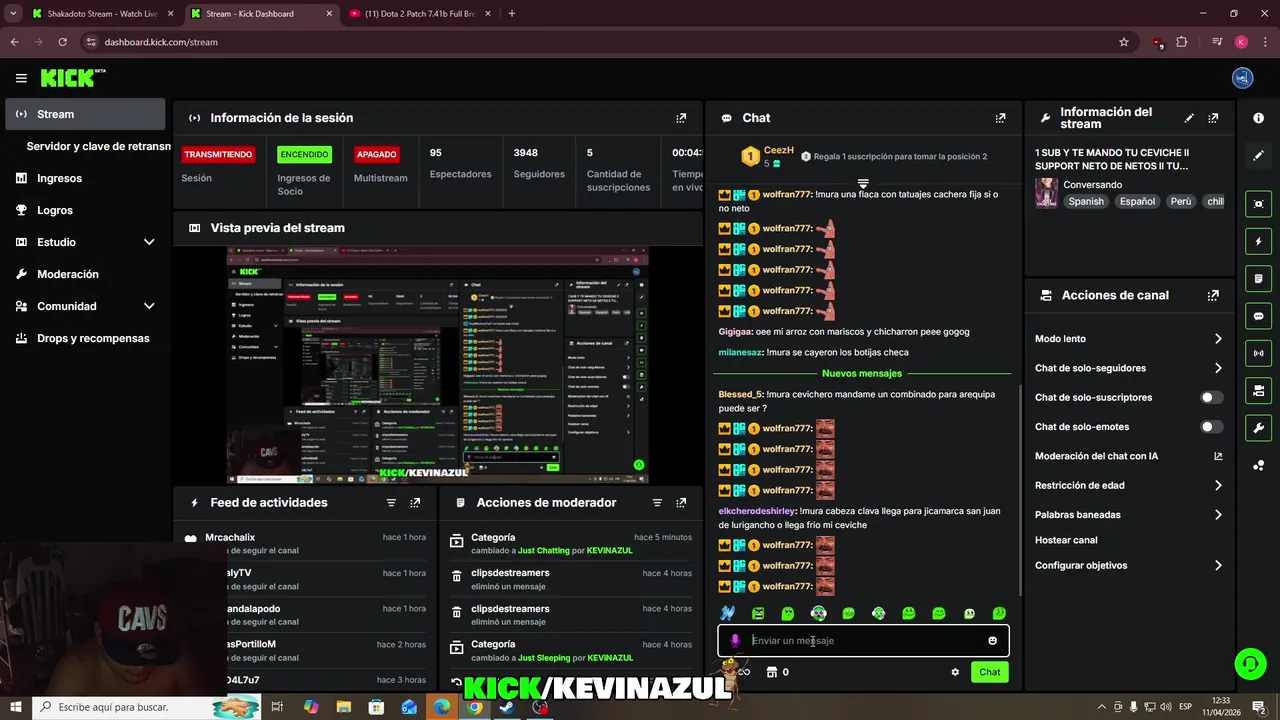The height and width of the screenshot is (720, 1280).
Task: Click Hostear canal
Action: click(x=1066, y=540)
